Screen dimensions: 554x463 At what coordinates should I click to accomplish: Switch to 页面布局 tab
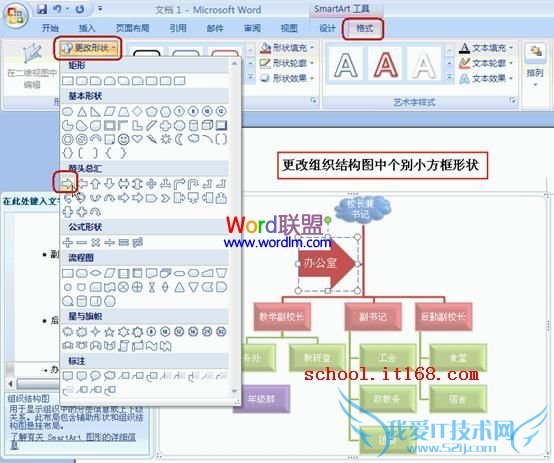(x=132, y=28)
